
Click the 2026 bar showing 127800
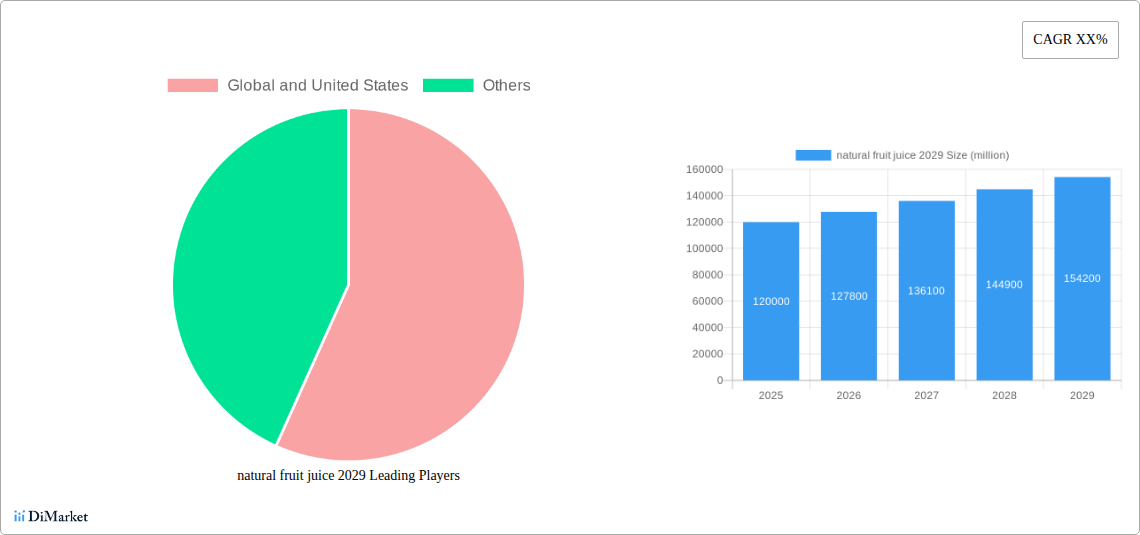tap(849, 296)
